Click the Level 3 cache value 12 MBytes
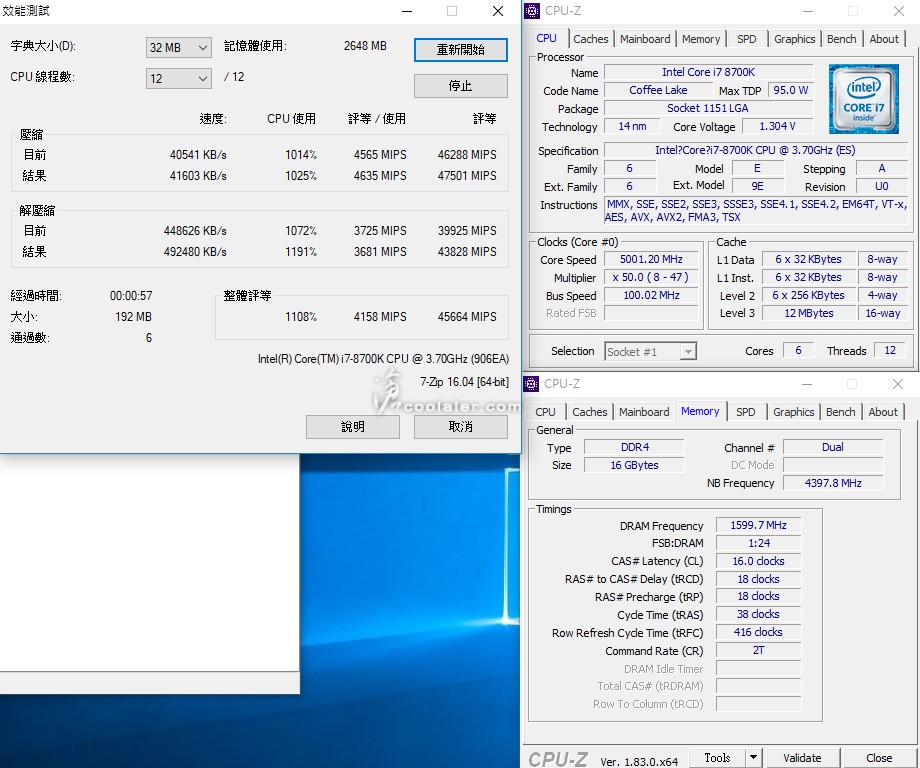Screen dimensions: 920x768 [809, 313]
